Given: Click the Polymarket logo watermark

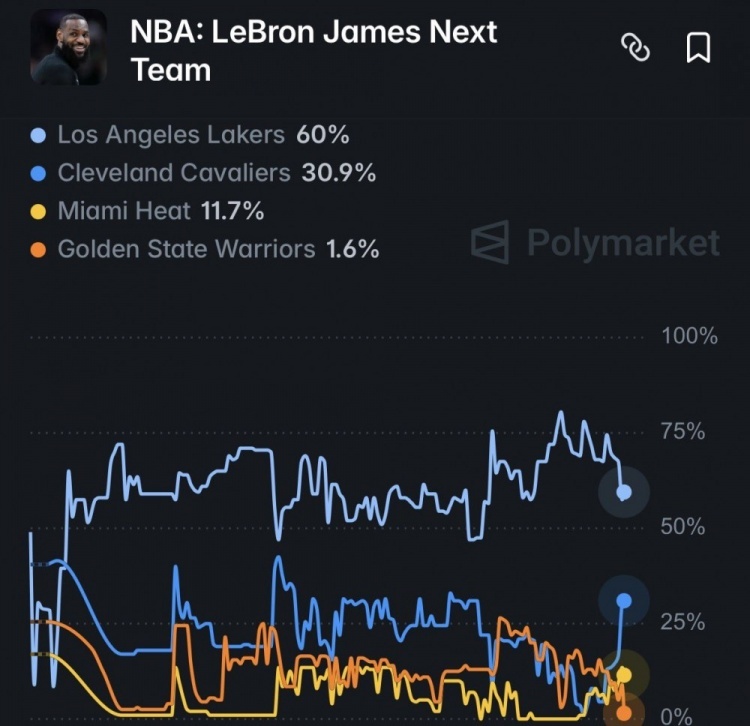Looking at the screenshot, I should point(595,242).
